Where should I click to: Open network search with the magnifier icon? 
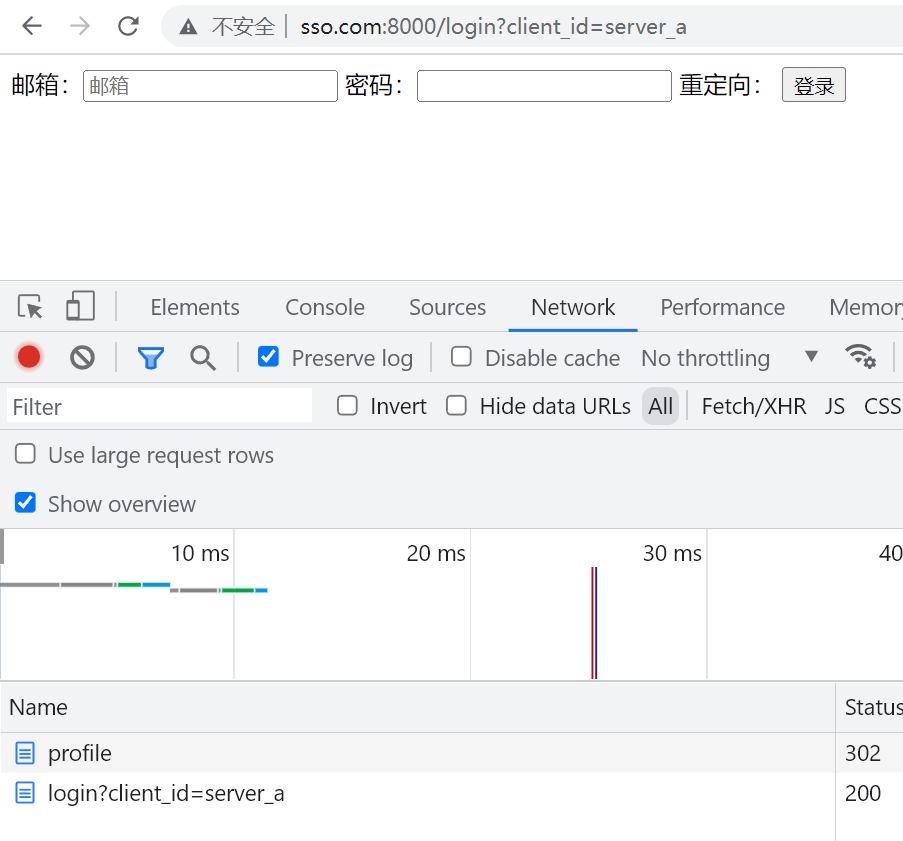(203, 358)
